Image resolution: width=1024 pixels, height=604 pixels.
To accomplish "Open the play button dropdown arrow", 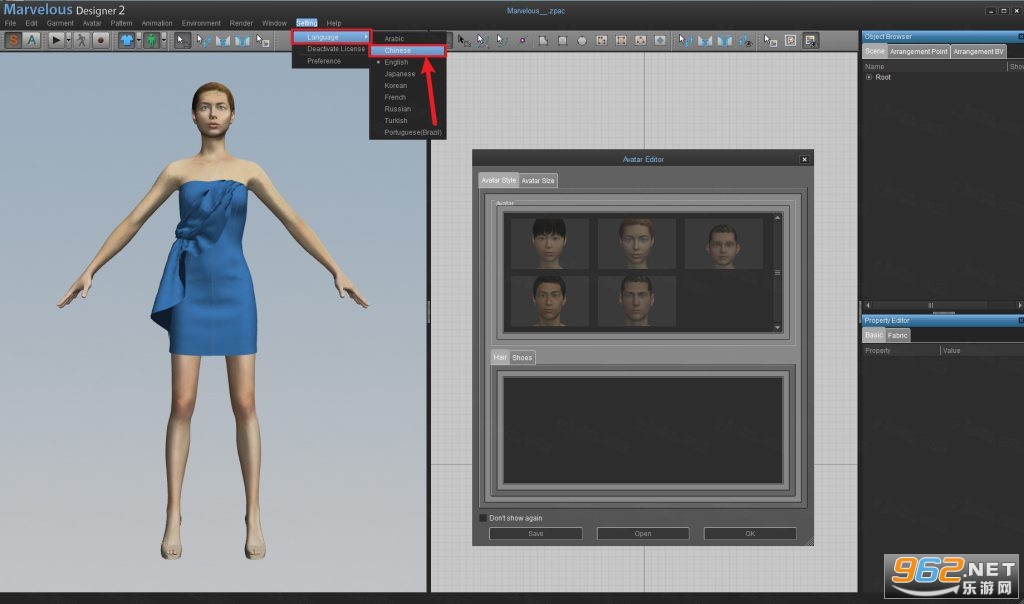I will click(x=68, y=40).
